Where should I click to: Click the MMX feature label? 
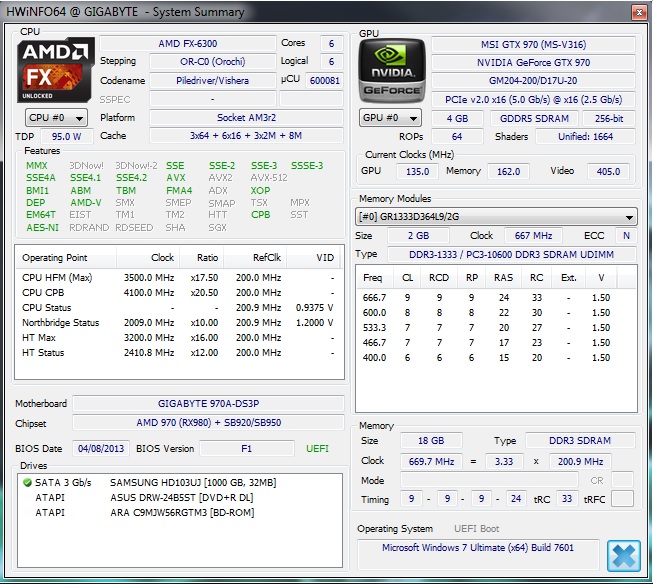click(x=37, y=165)
